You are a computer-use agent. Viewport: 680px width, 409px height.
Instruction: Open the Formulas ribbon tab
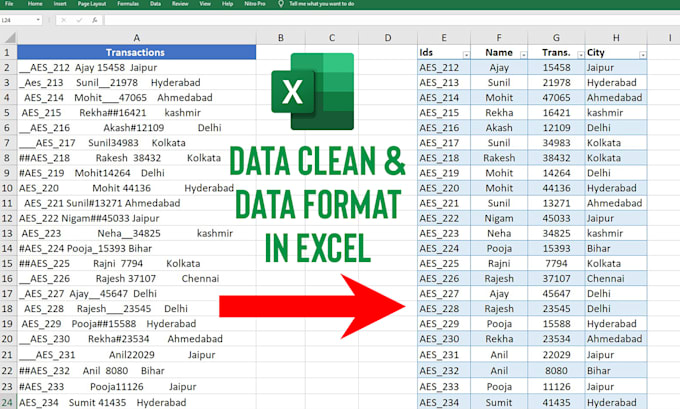pyautogui.click(x=128, y=3)
